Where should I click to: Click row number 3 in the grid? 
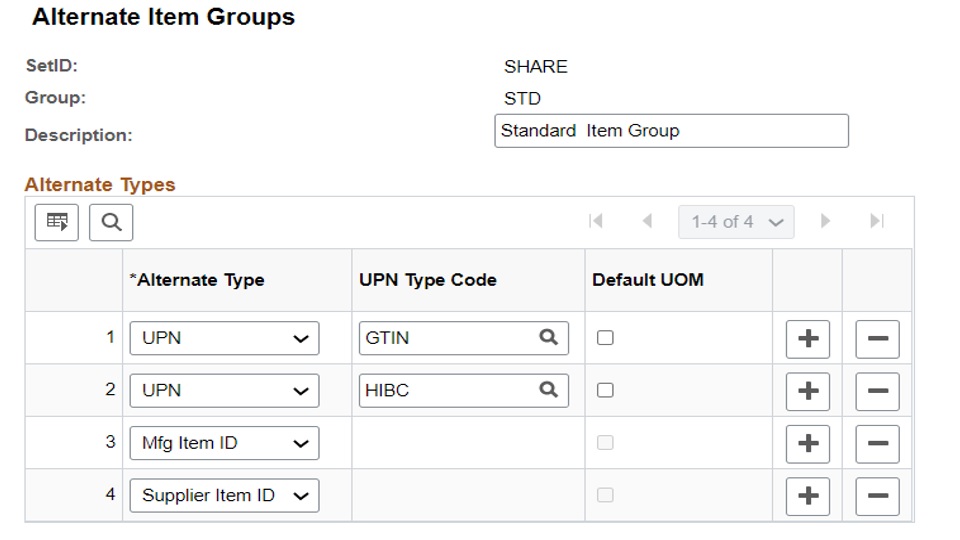[110, 441]
